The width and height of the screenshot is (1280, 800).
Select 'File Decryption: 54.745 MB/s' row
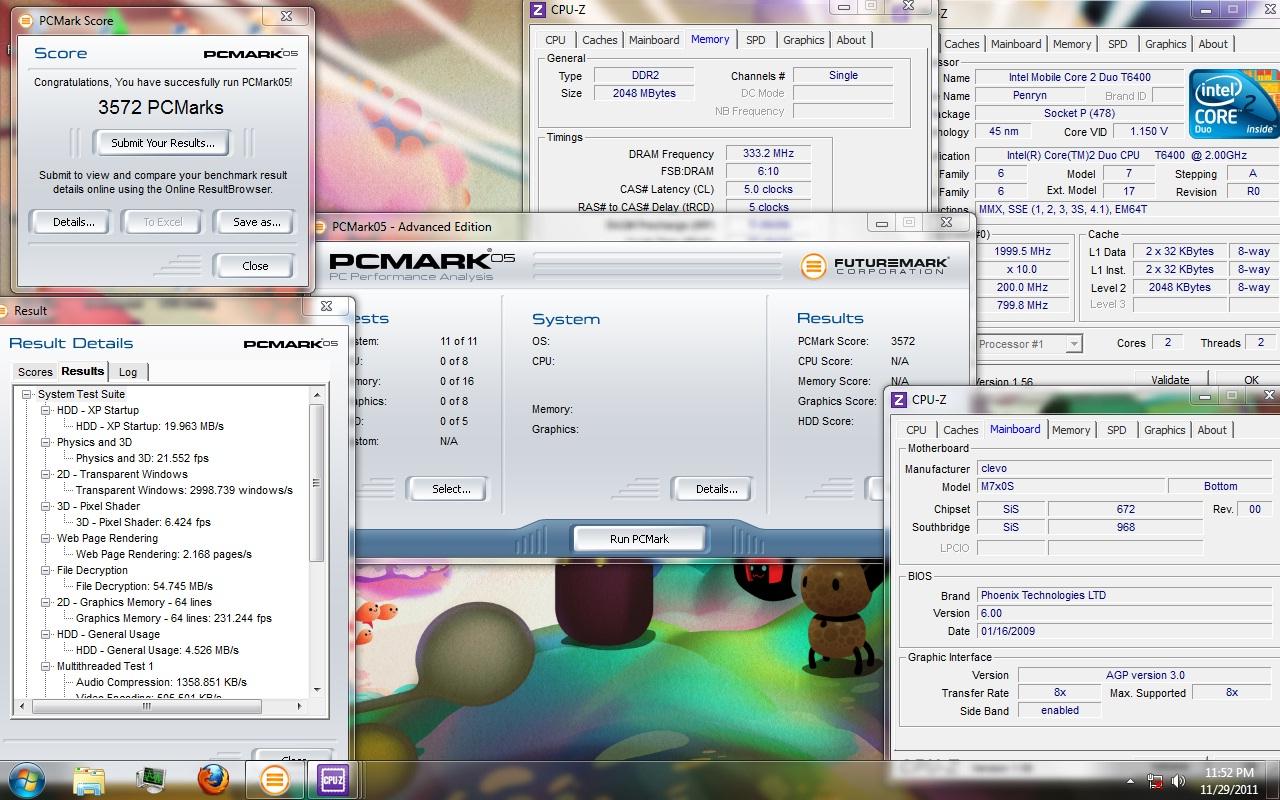[x=144, y=586]
